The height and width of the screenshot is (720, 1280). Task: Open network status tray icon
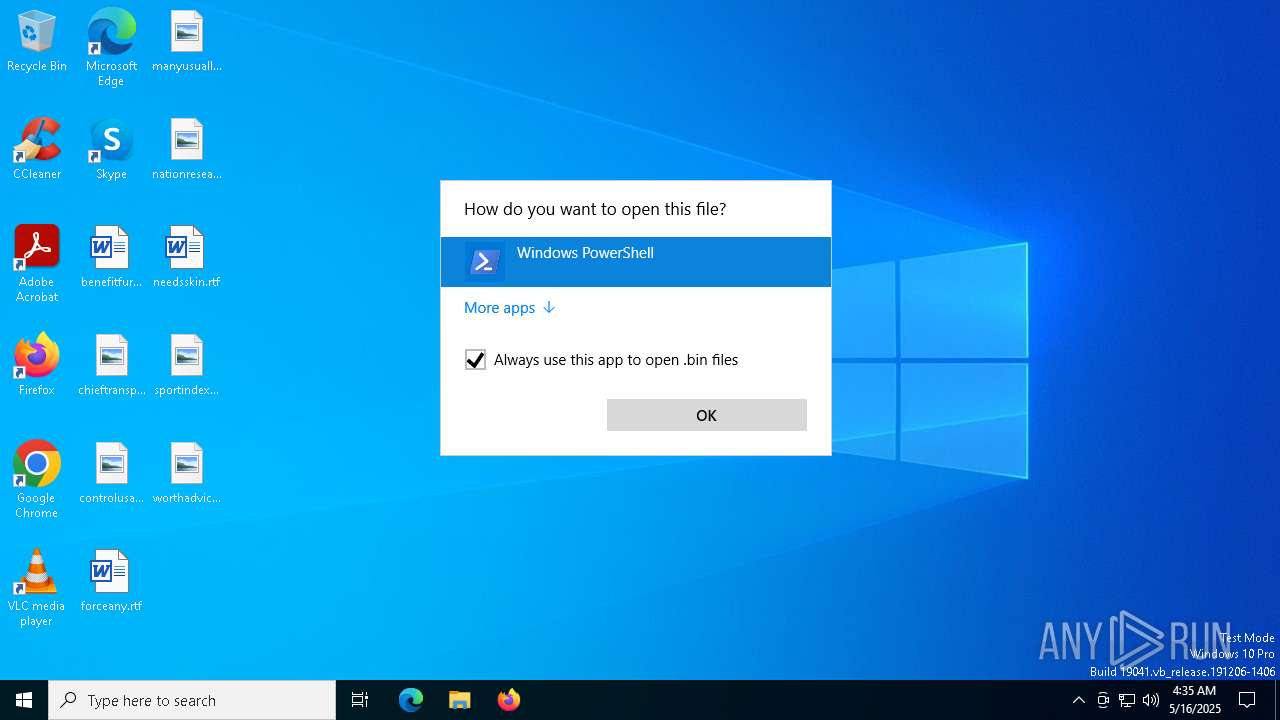1127,700
